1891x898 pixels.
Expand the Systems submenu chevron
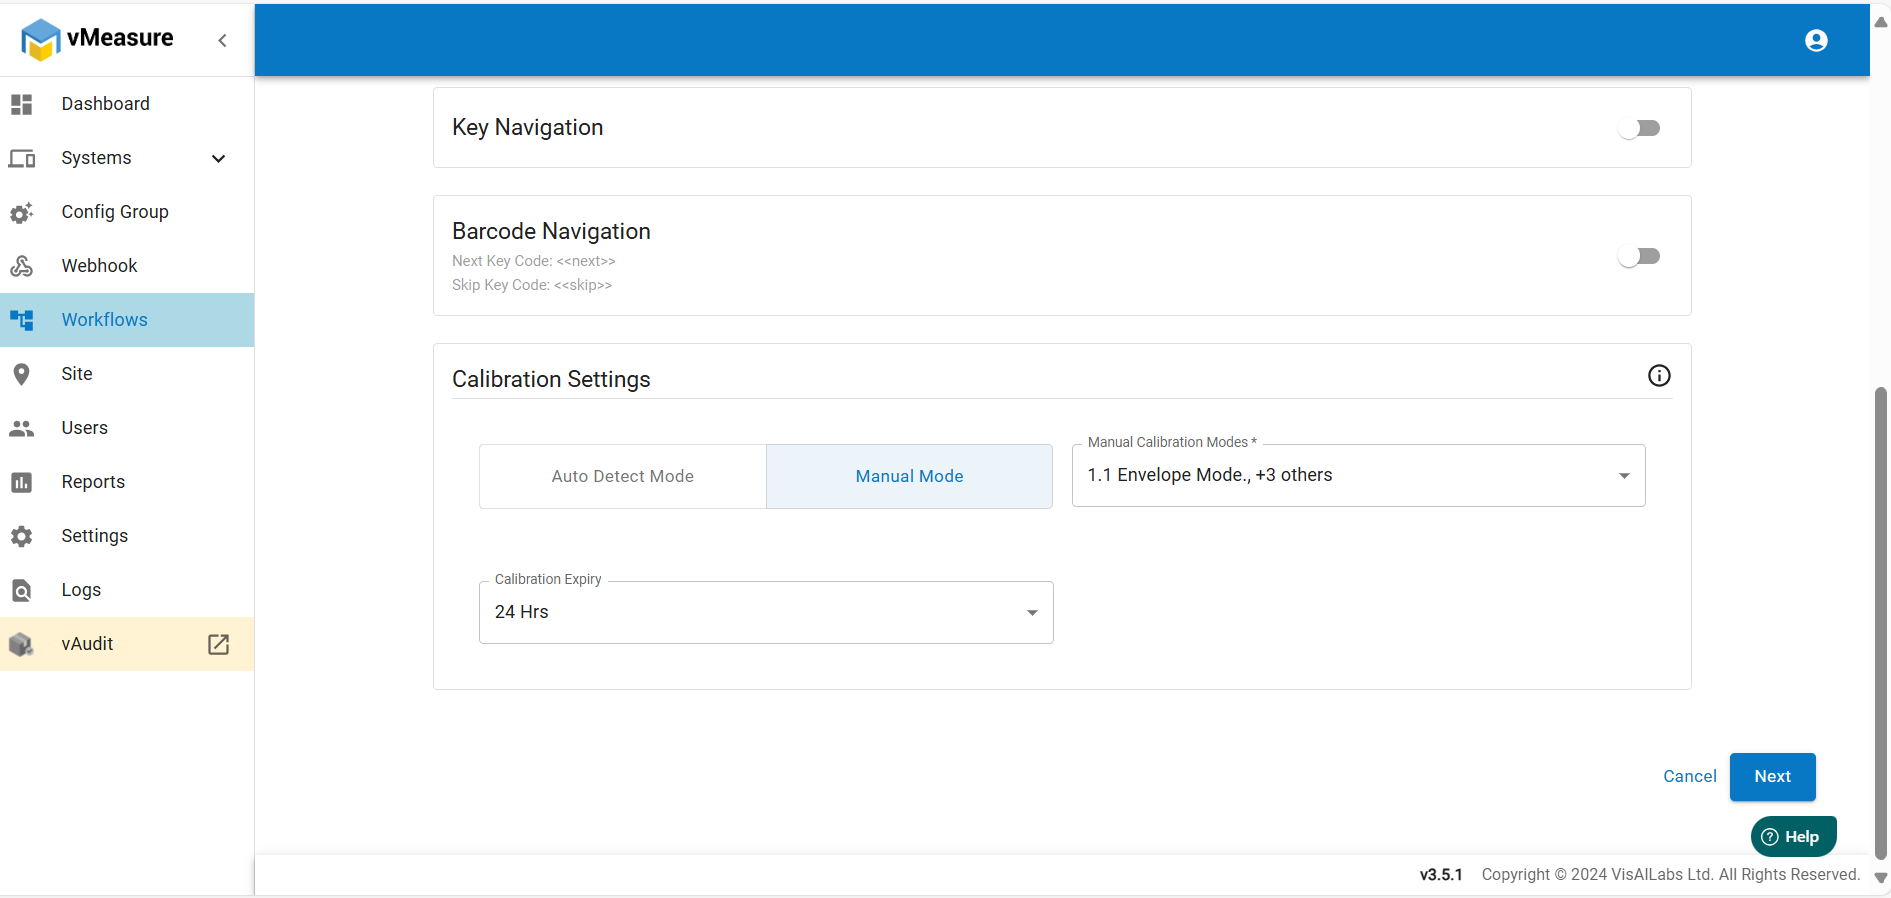219,158
